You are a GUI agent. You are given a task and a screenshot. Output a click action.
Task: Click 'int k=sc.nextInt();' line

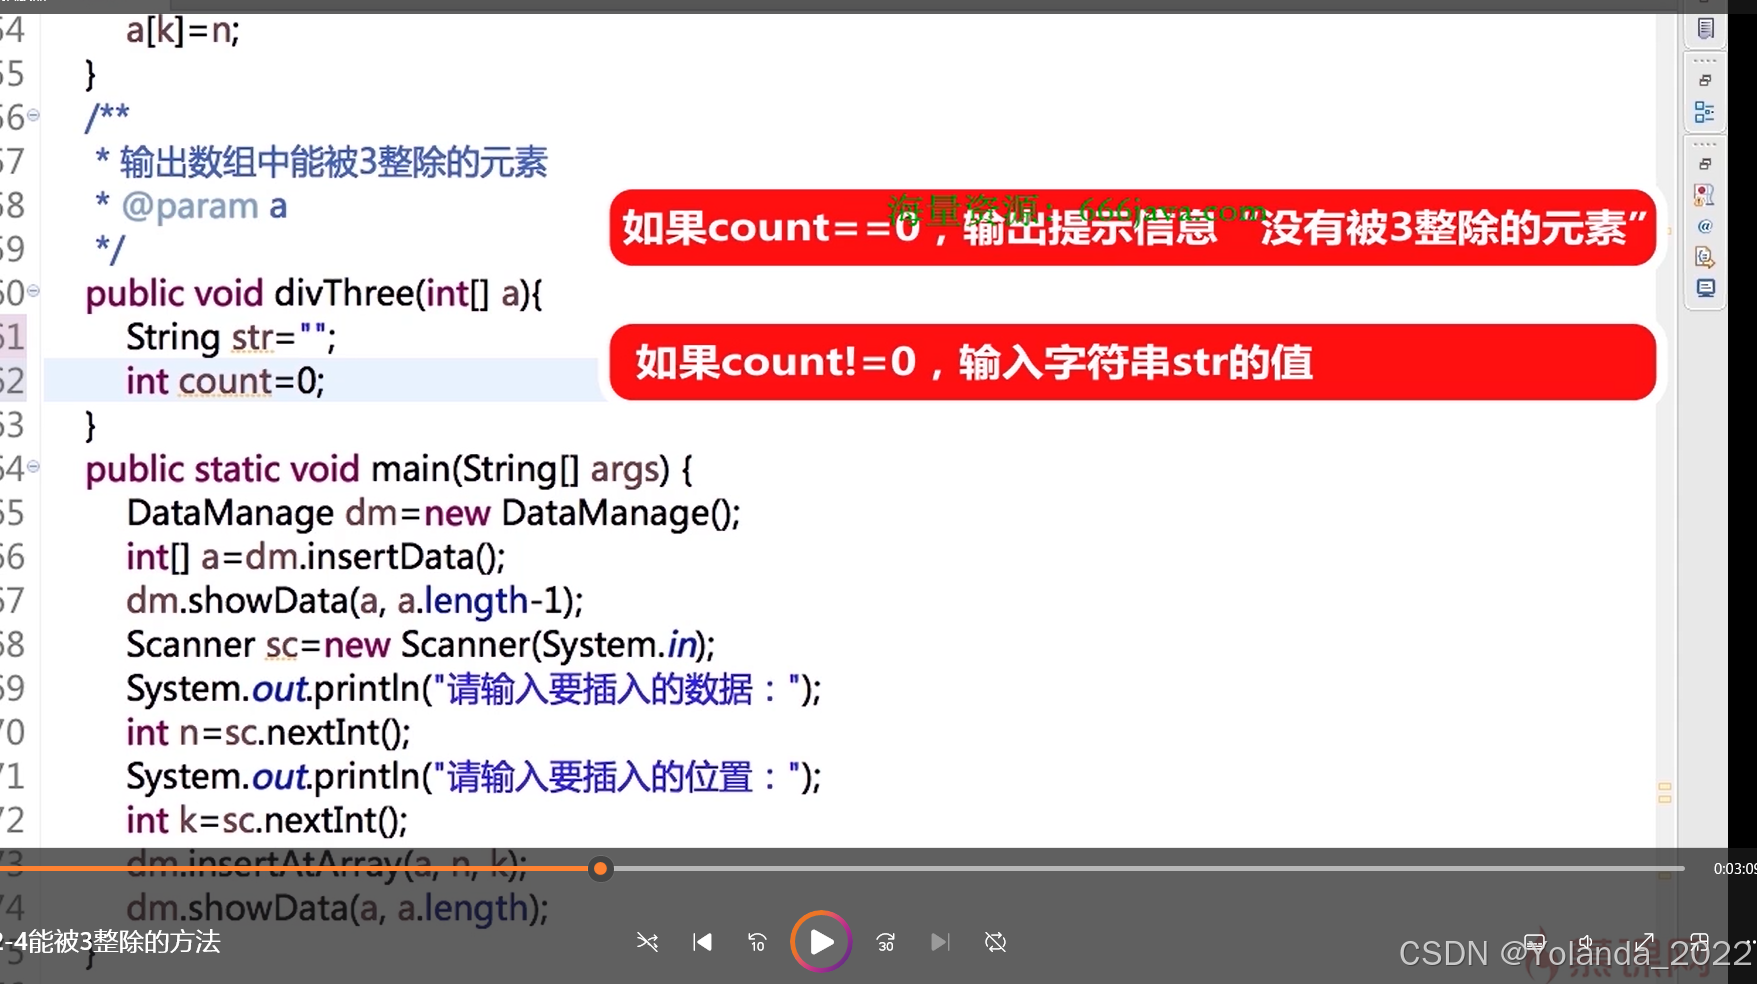click(267, 821)
